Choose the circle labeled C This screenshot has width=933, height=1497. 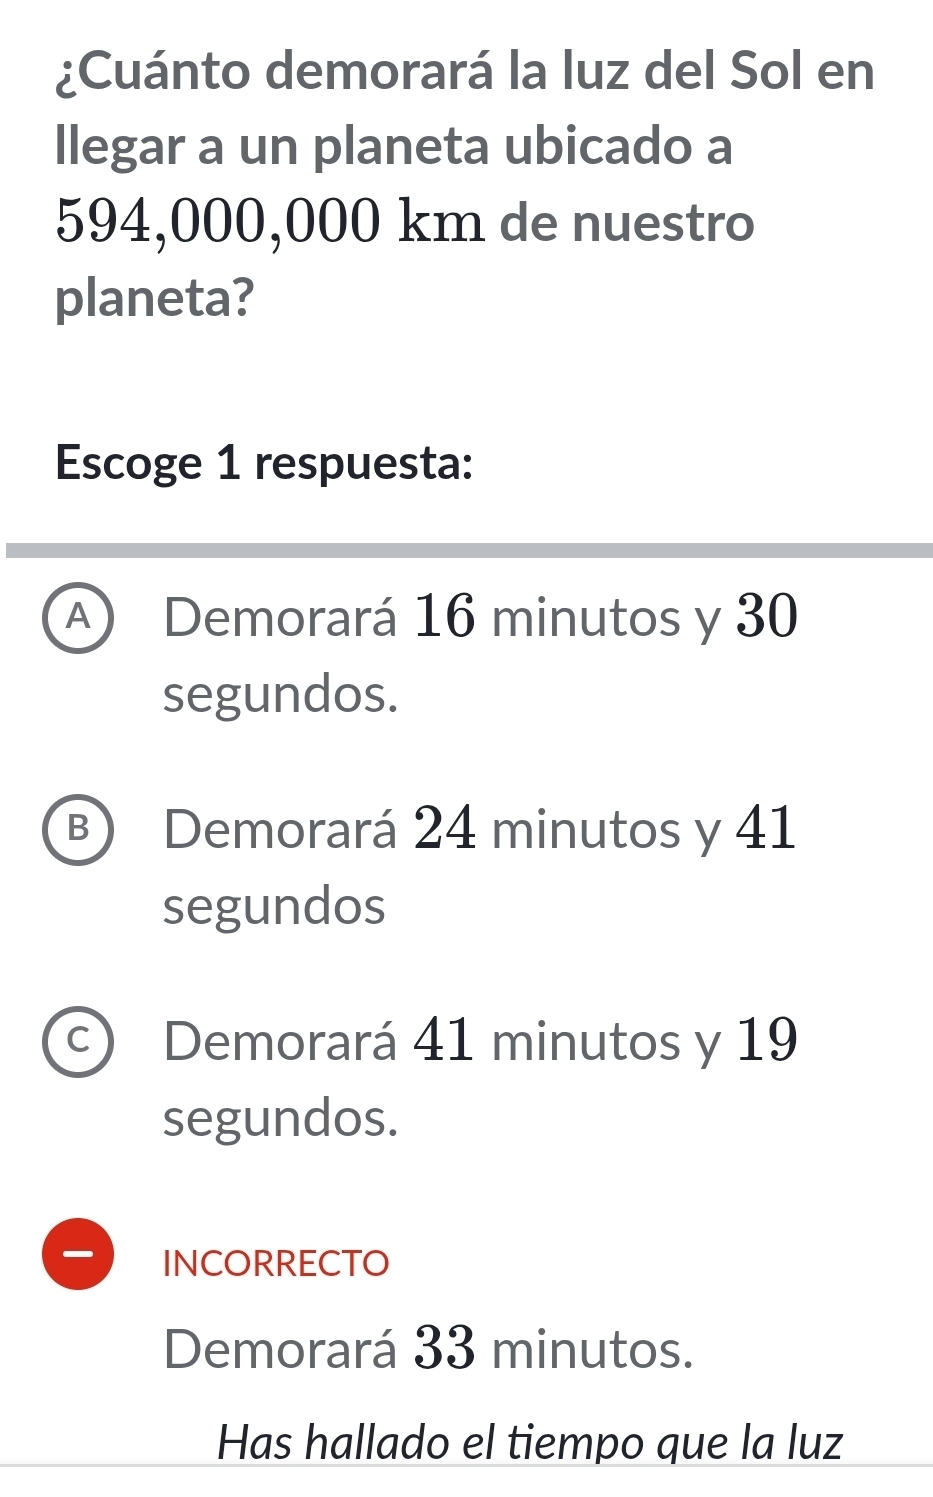pyautogui.click(x=77, y=1043)
